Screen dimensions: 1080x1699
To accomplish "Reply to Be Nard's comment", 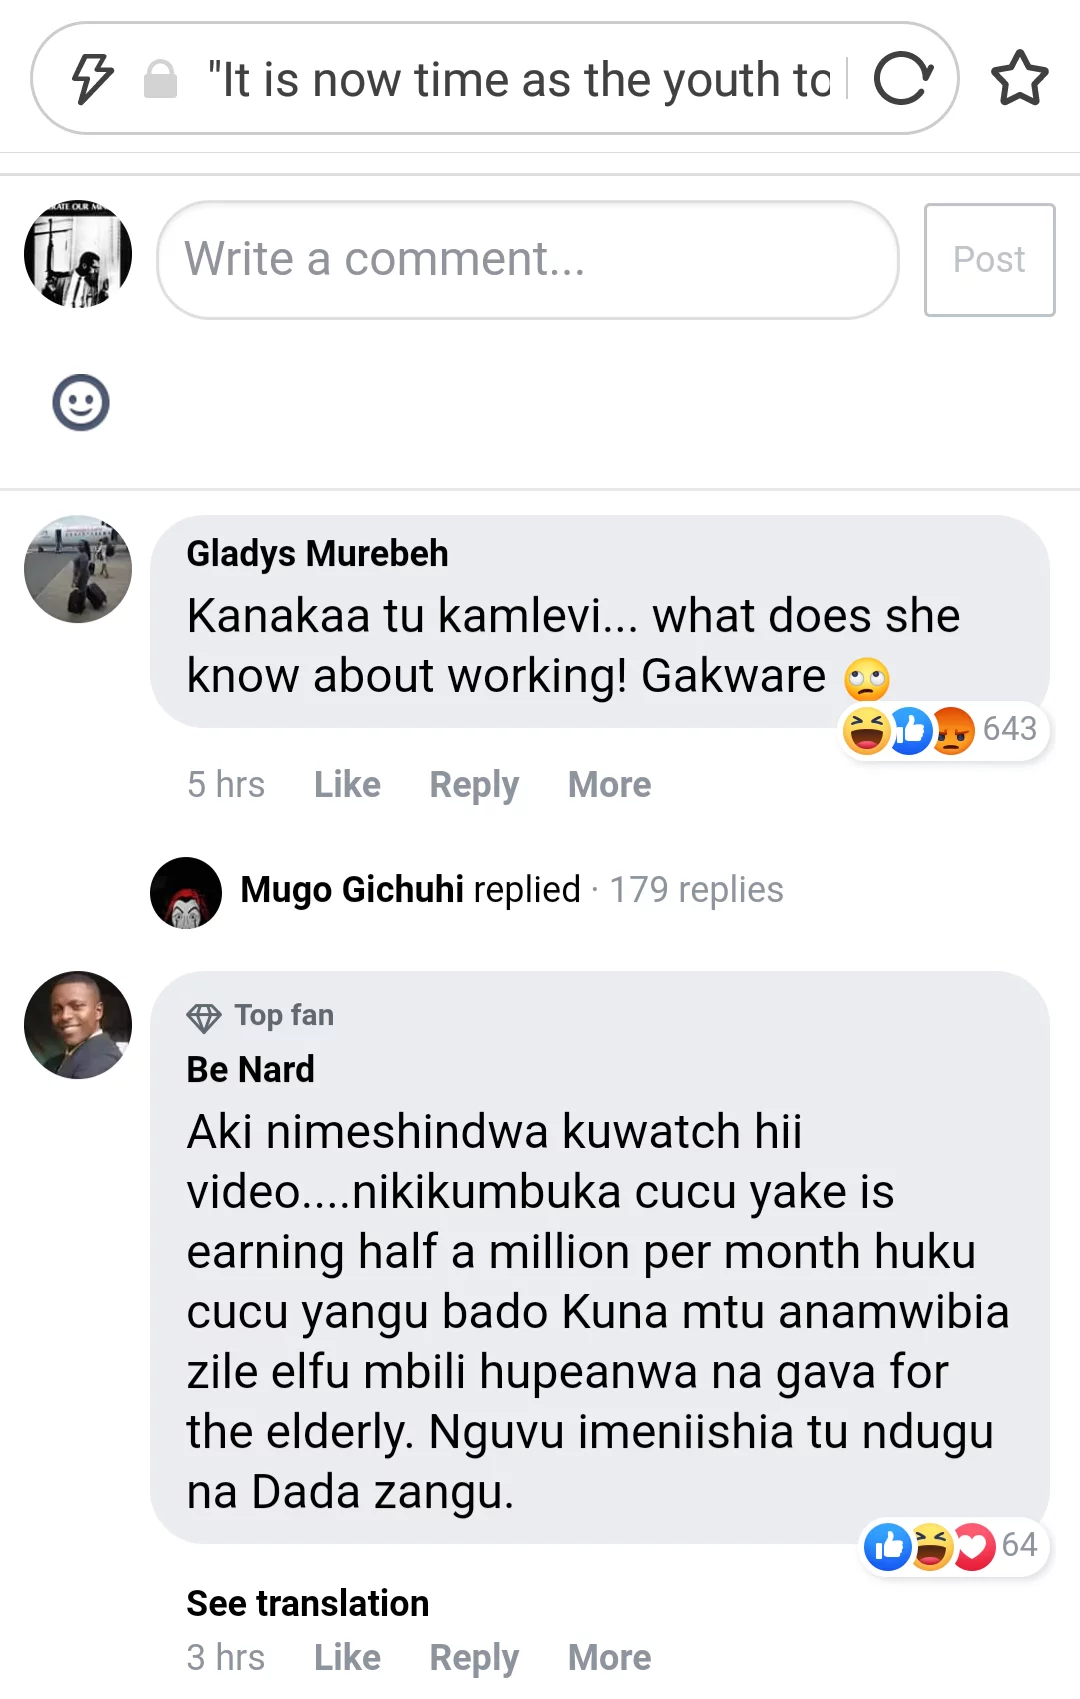I will pyautogui.click(x=474, y=1658).
